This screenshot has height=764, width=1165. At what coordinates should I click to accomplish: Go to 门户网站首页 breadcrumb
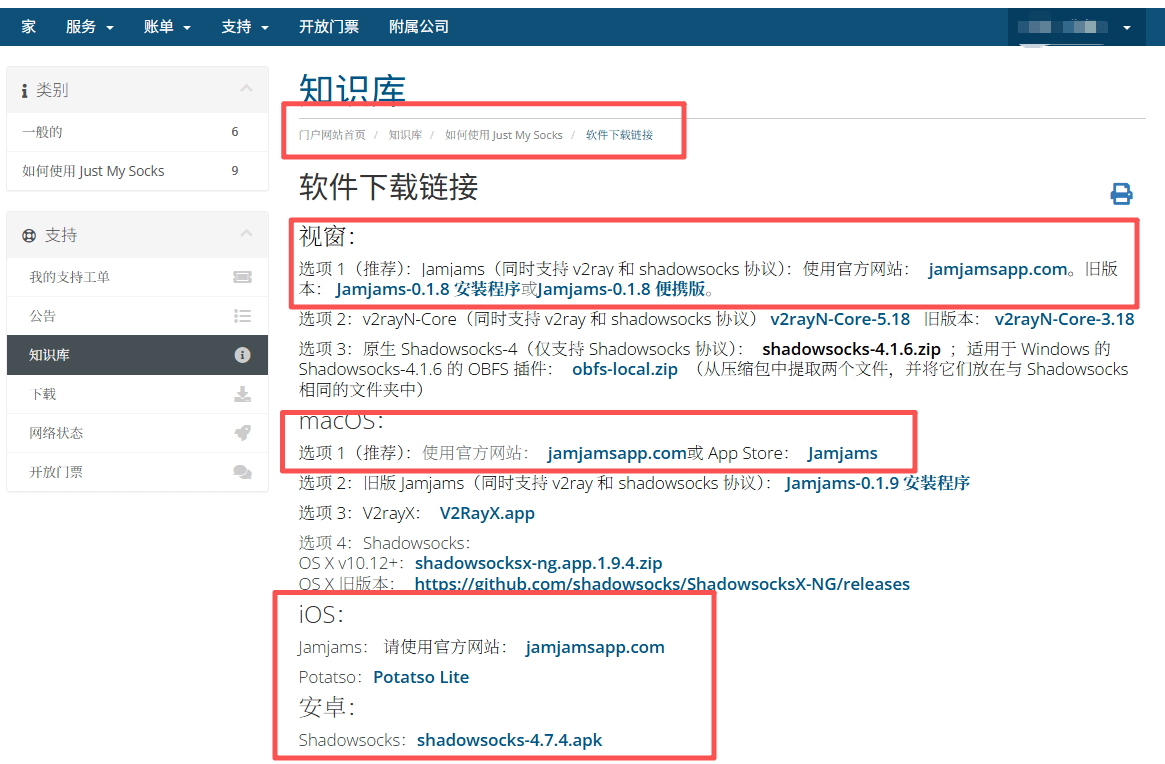[x=332, y=135]
